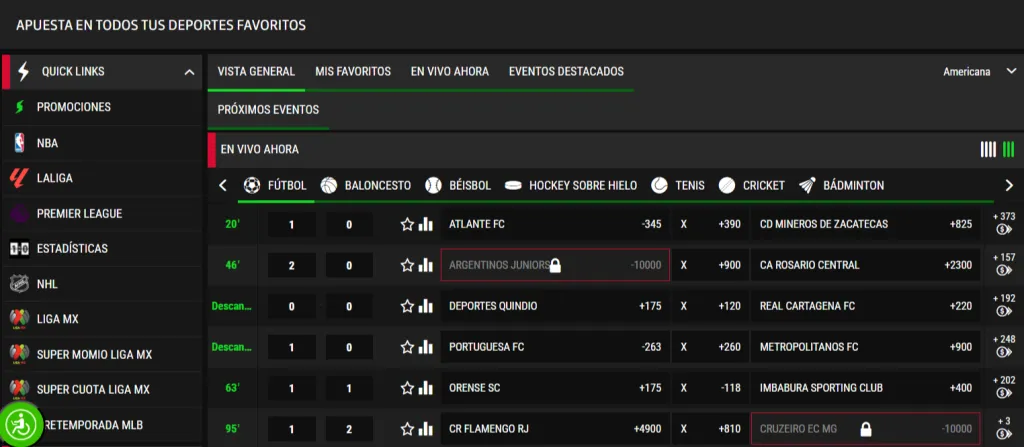This screenshot has width=1024, height=447.
Task: Switch to the green three-column layout view
Action: tap(1008, 150)
